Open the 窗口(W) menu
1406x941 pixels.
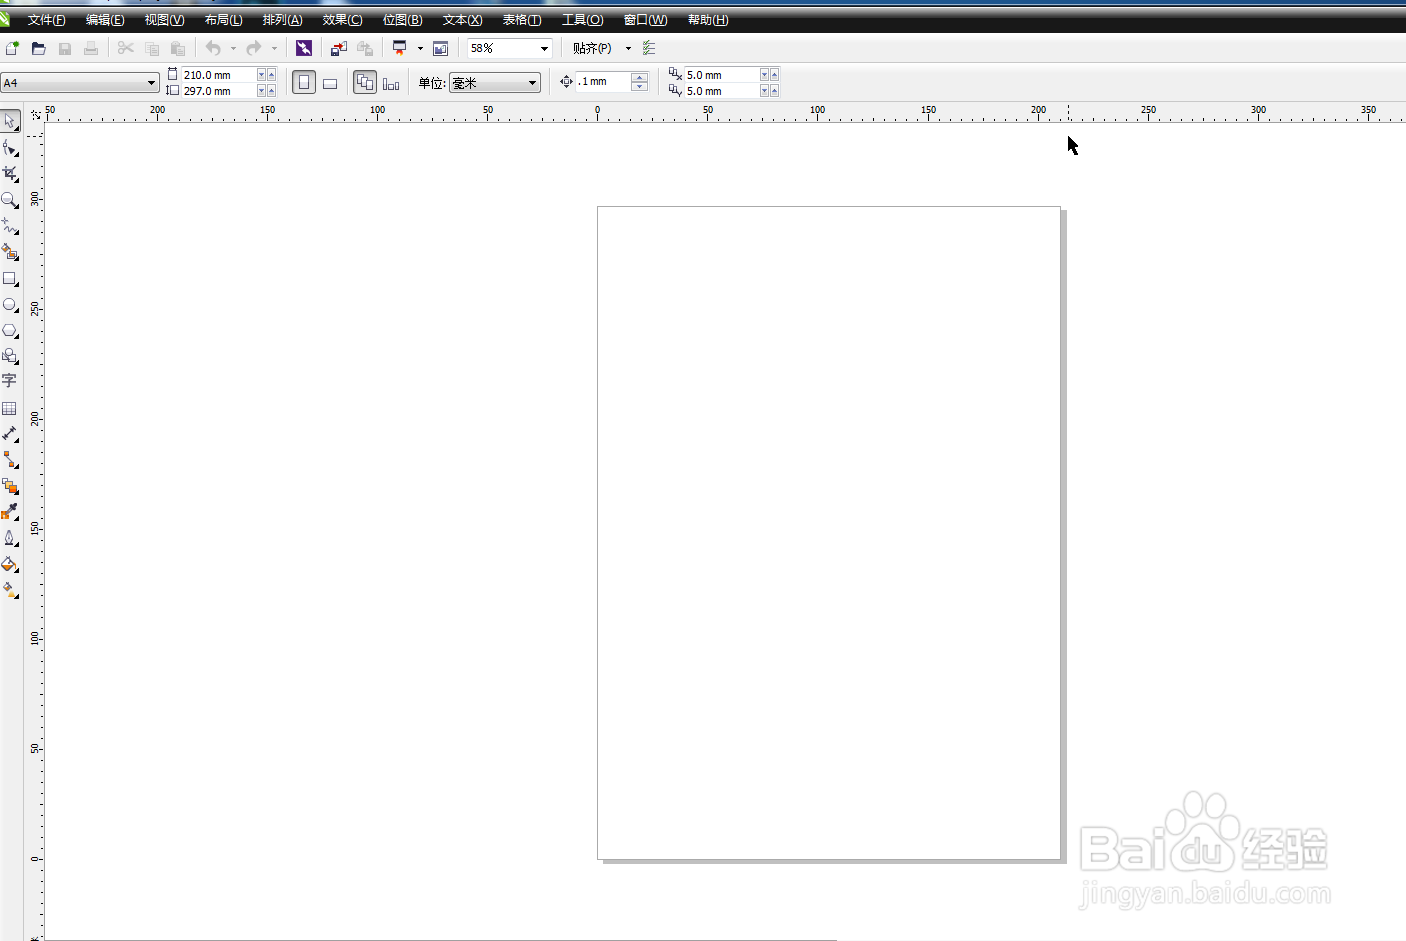(645, 20)
